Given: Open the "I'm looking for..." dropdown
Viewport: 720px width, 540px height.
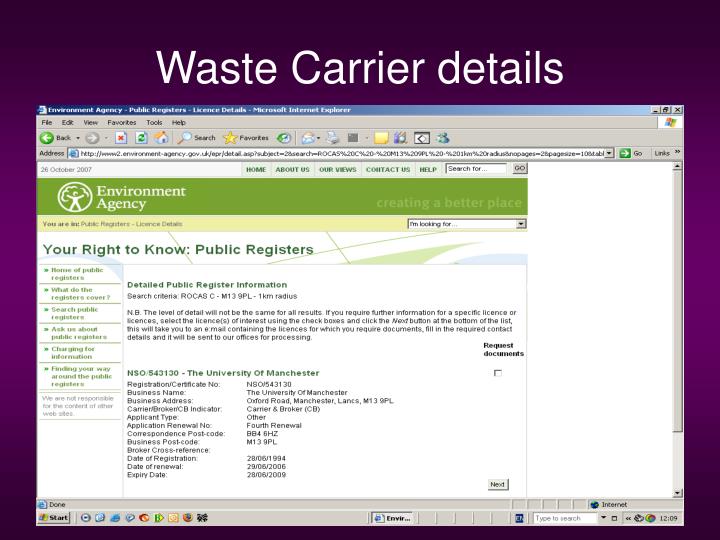Looking at the screenshot, I should click(521, 224).
